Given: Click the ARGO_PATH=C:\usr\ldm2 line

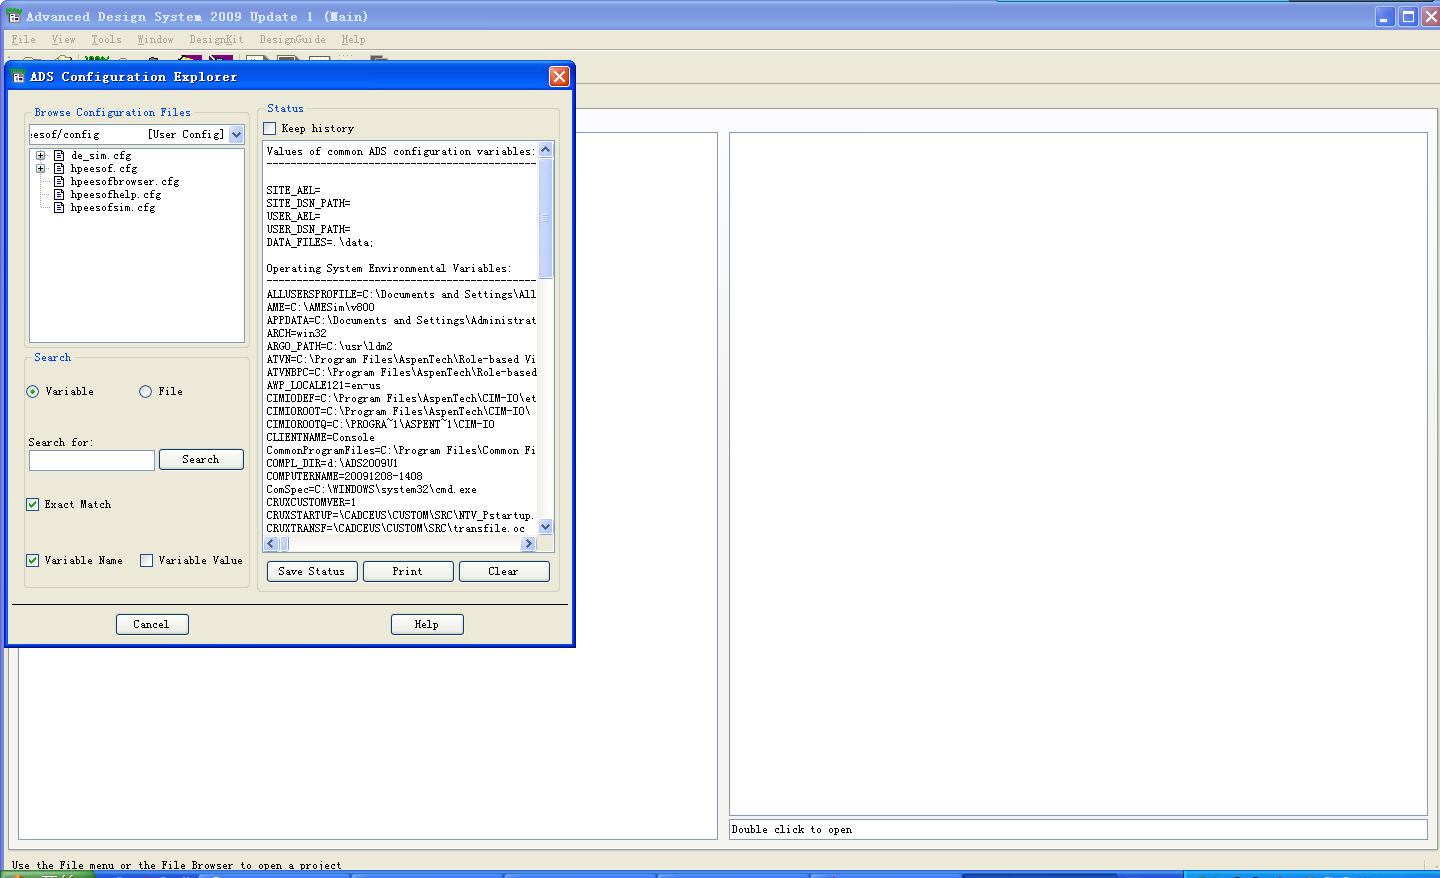Looking at the screenshot, I should tap(329, 346).
